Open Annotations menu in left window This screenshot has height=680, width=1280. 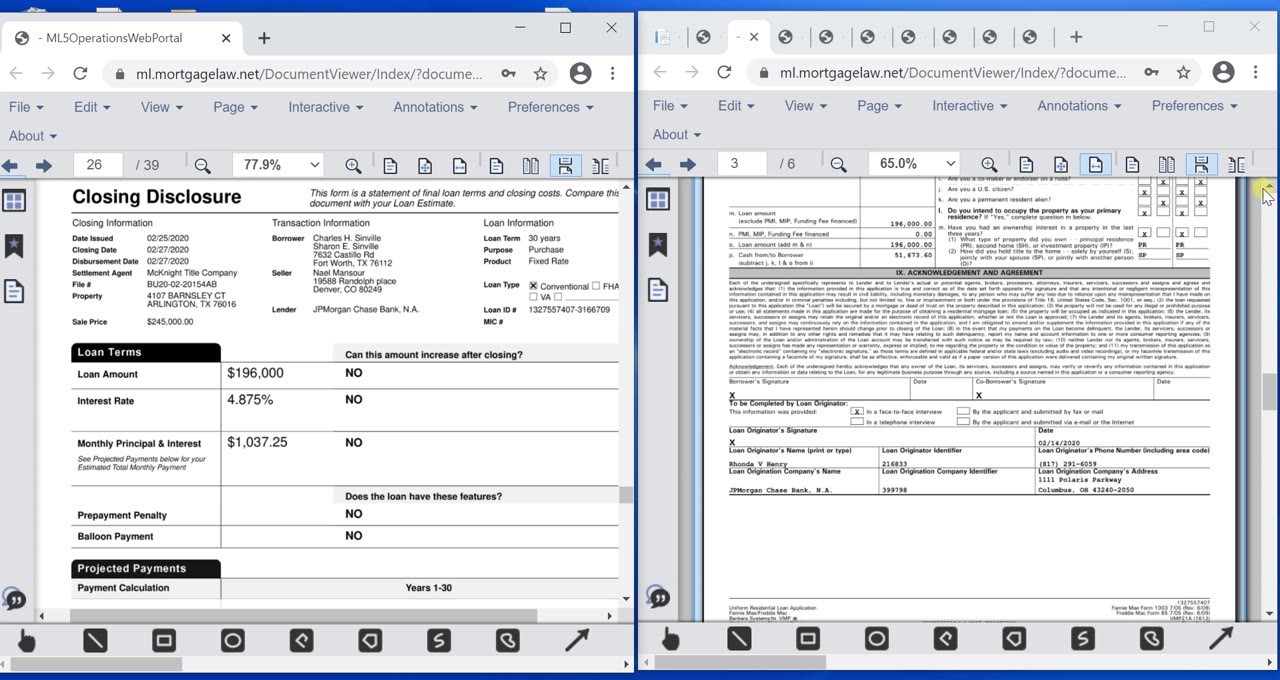tap(436, 107)
